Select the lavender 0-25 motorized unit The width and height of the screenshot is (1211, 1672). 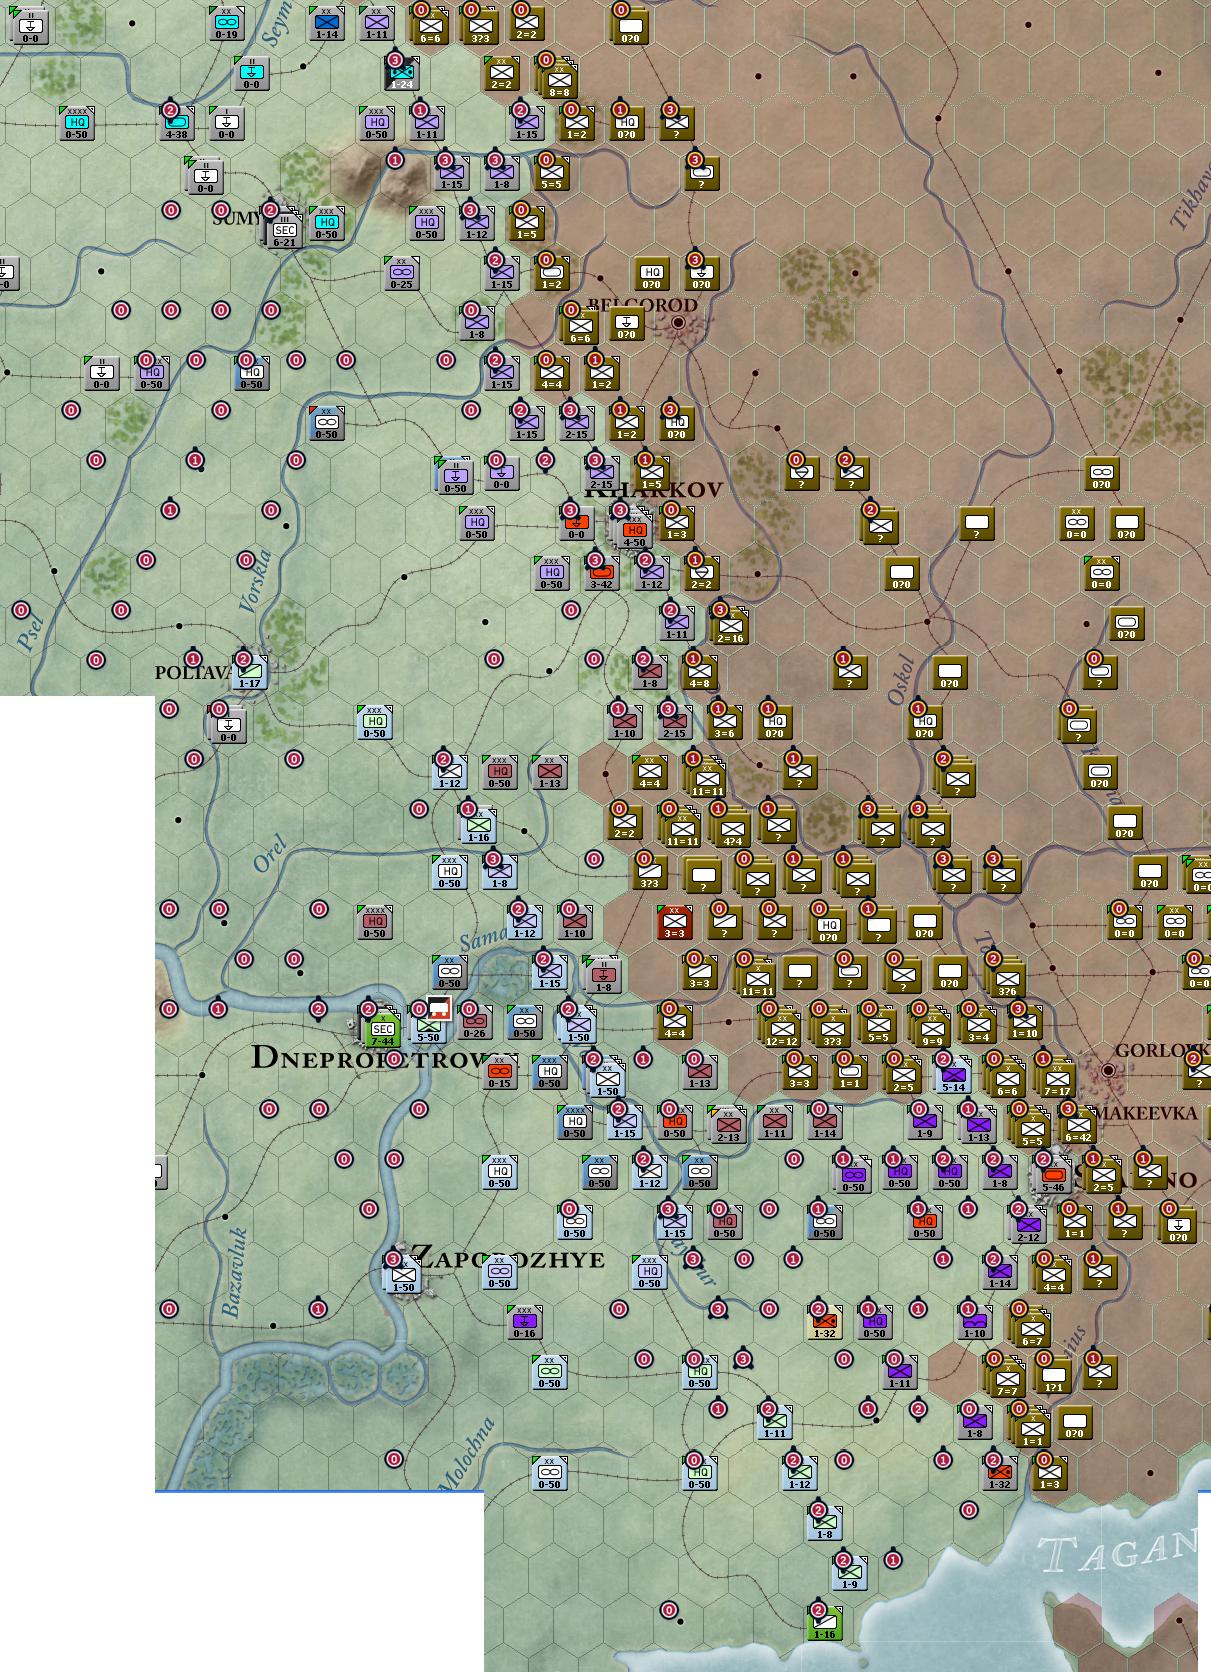(401, 274)
